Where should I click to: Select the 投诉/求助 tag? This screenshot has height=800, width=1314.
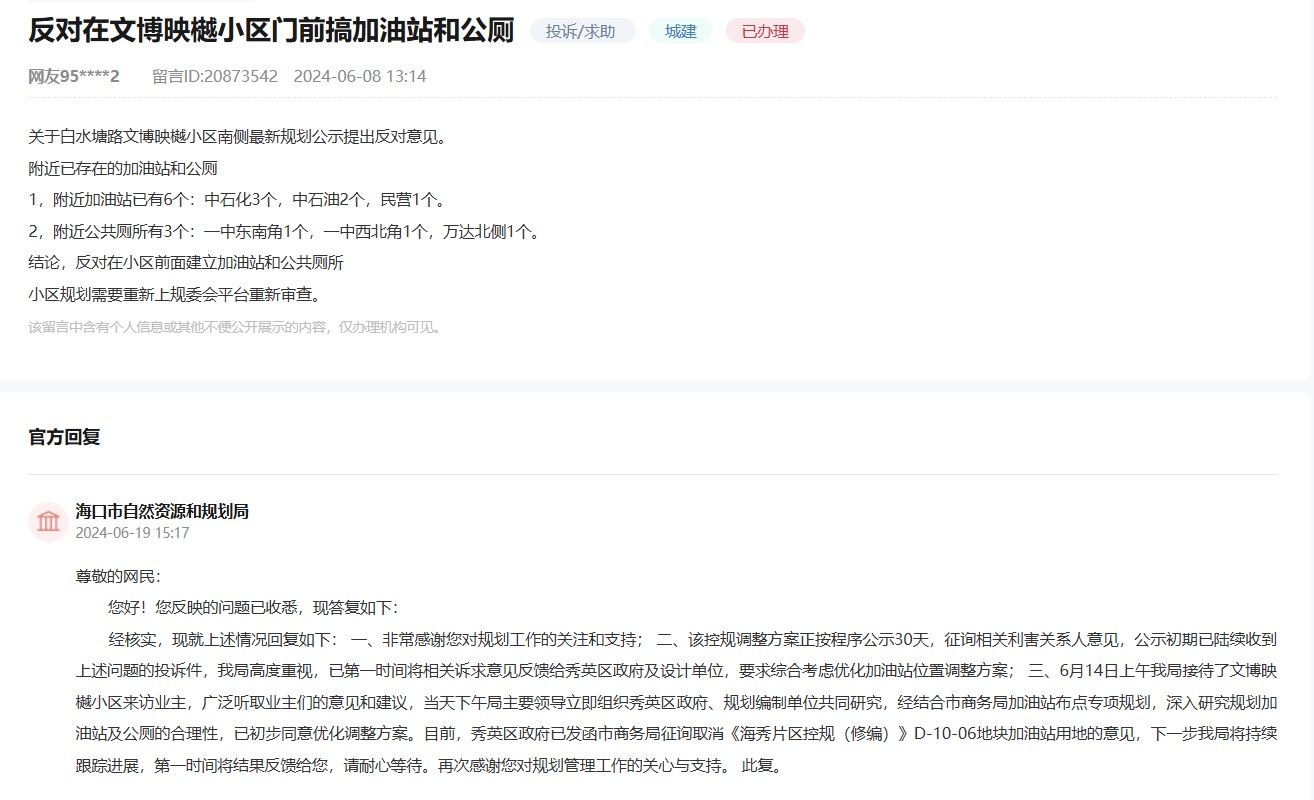point(582,31)
